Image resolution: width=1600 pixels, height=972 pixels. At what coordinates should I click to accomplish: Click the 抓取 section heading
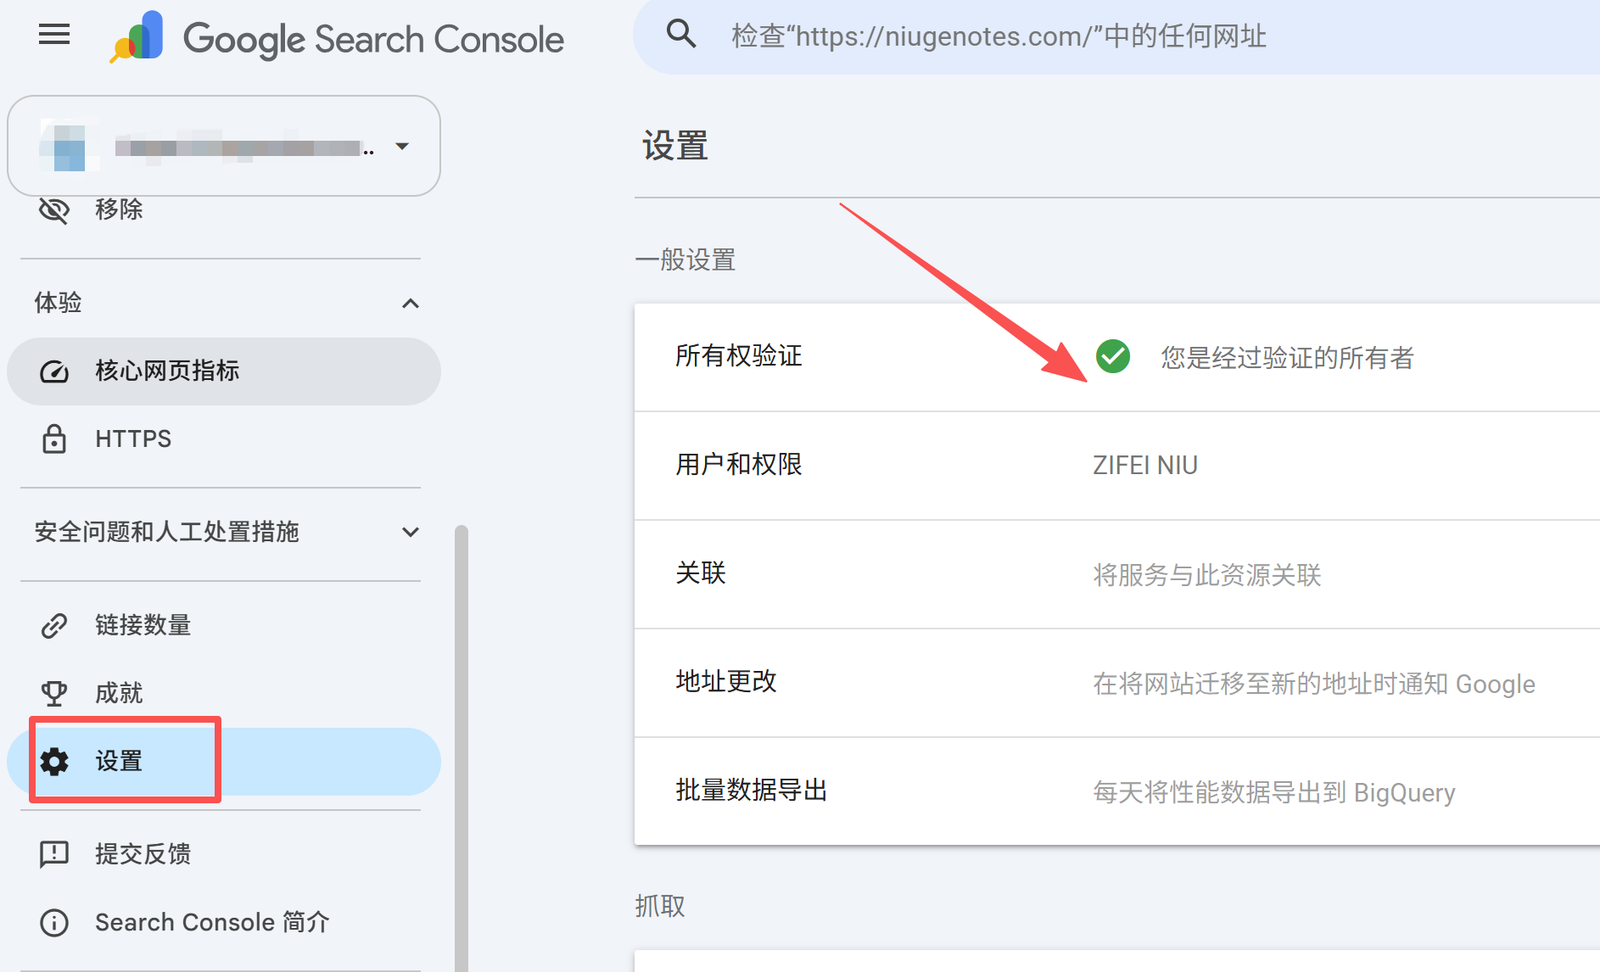pos(660,906)
